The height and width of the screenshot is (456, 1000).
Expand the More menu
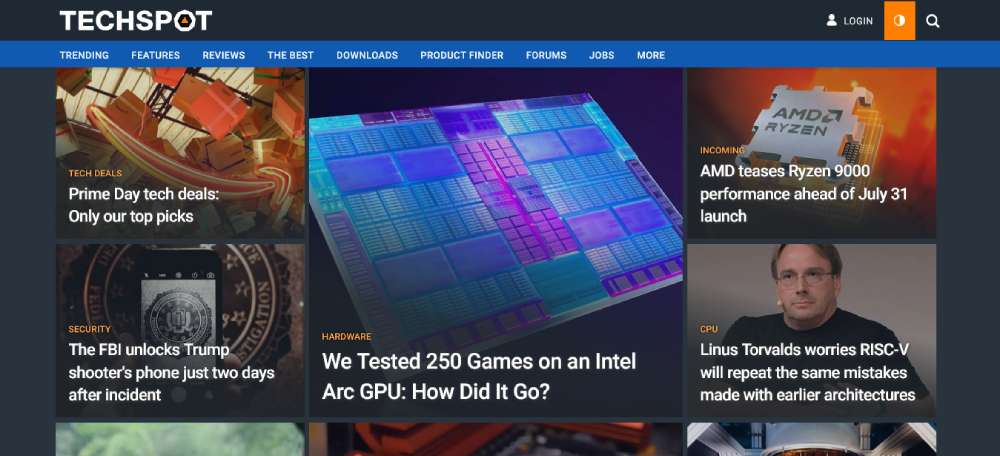coord(650,55)
